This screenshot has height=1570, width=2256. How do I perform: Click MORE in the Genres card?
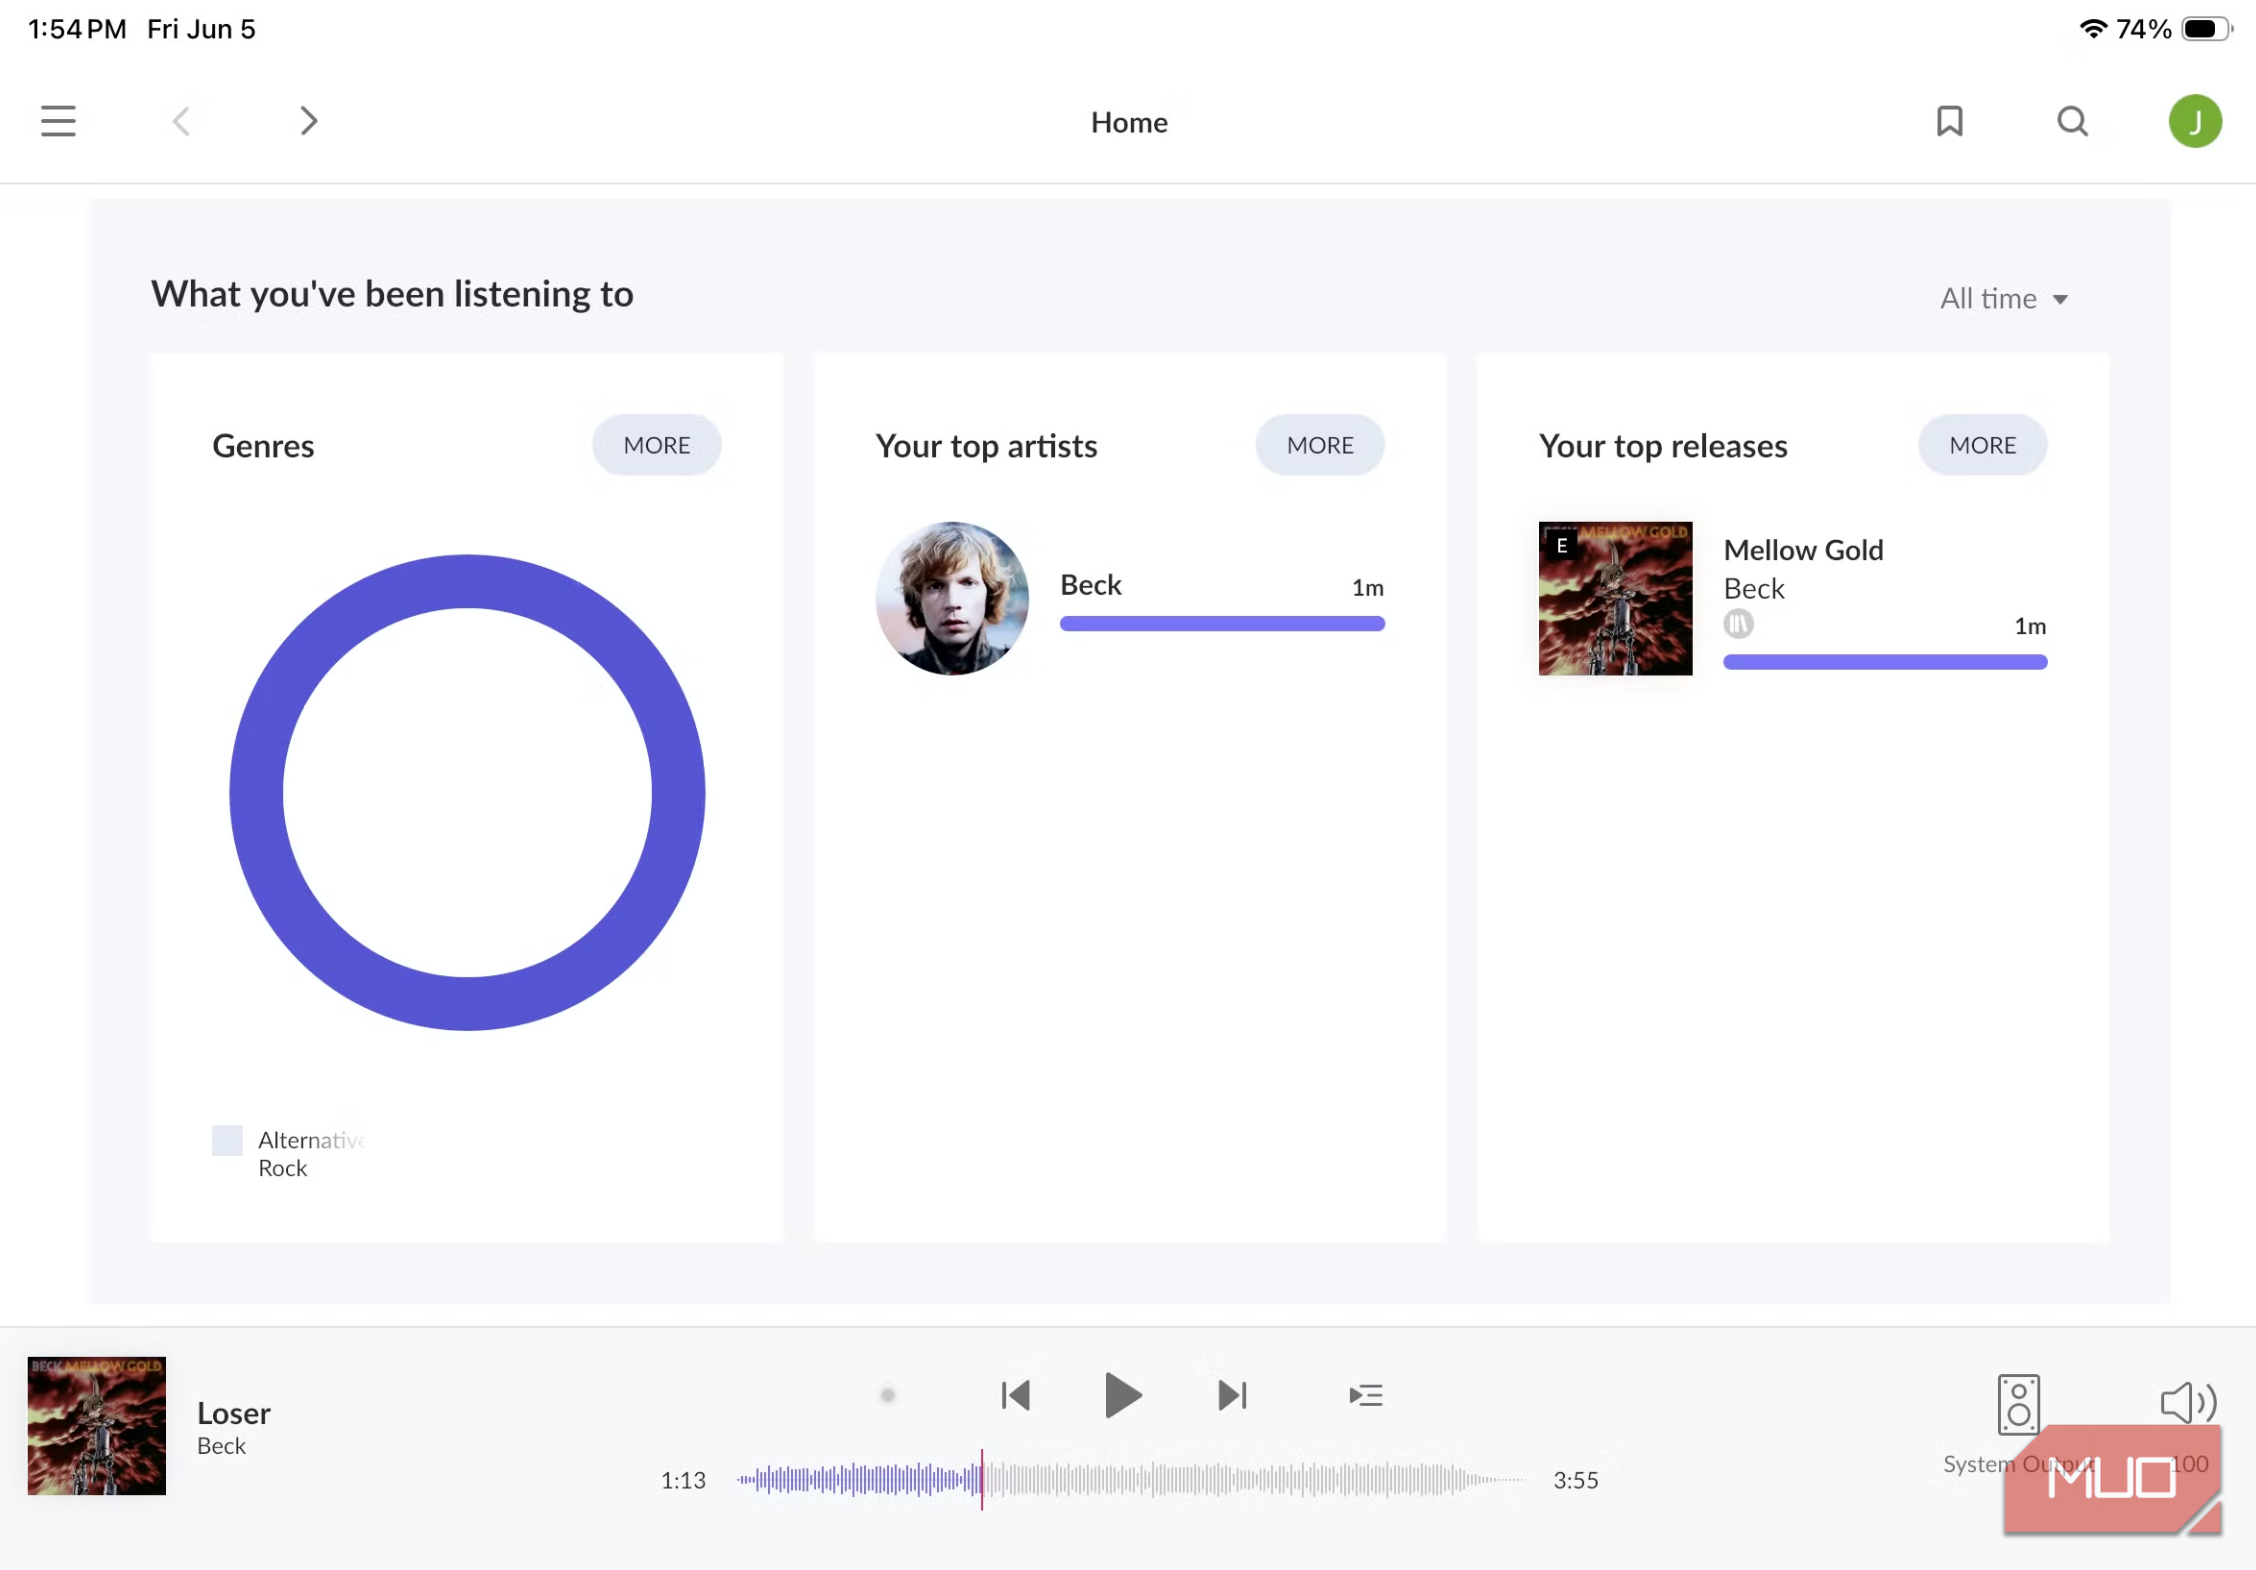coord(656,445)
